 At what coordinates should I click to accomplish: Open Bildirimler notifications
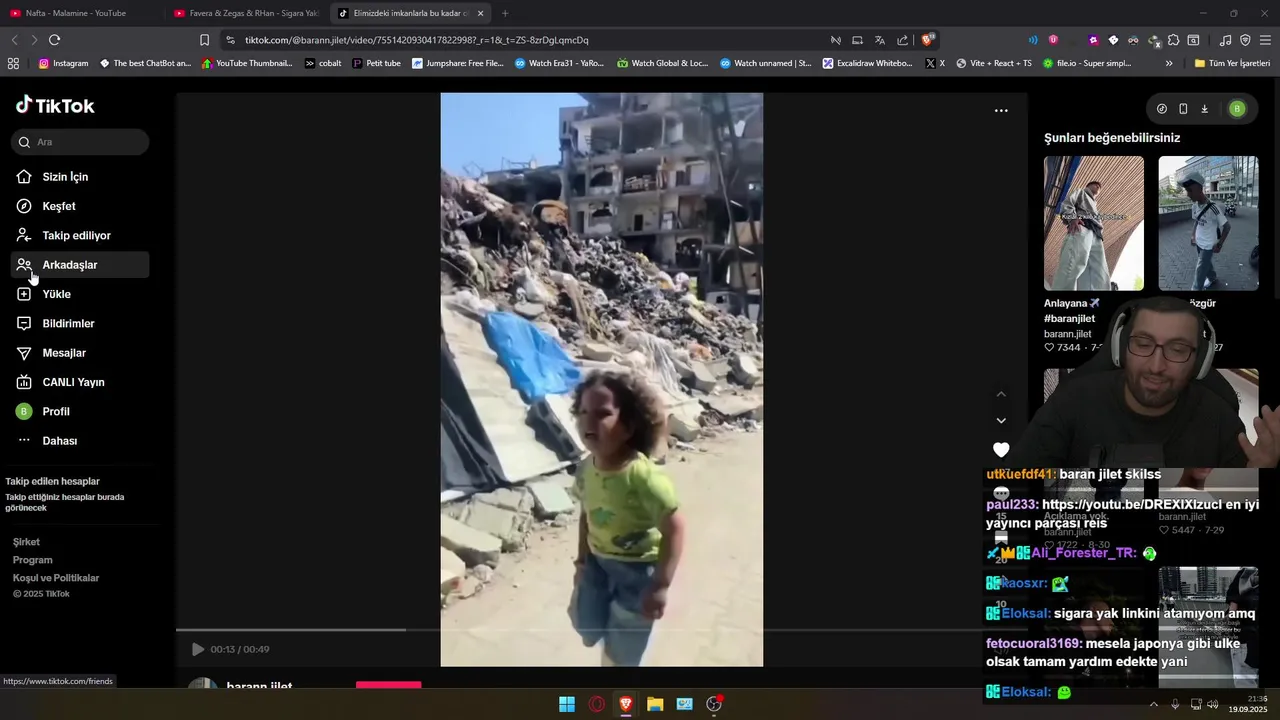pyautogui.click(x=80, y=323)
